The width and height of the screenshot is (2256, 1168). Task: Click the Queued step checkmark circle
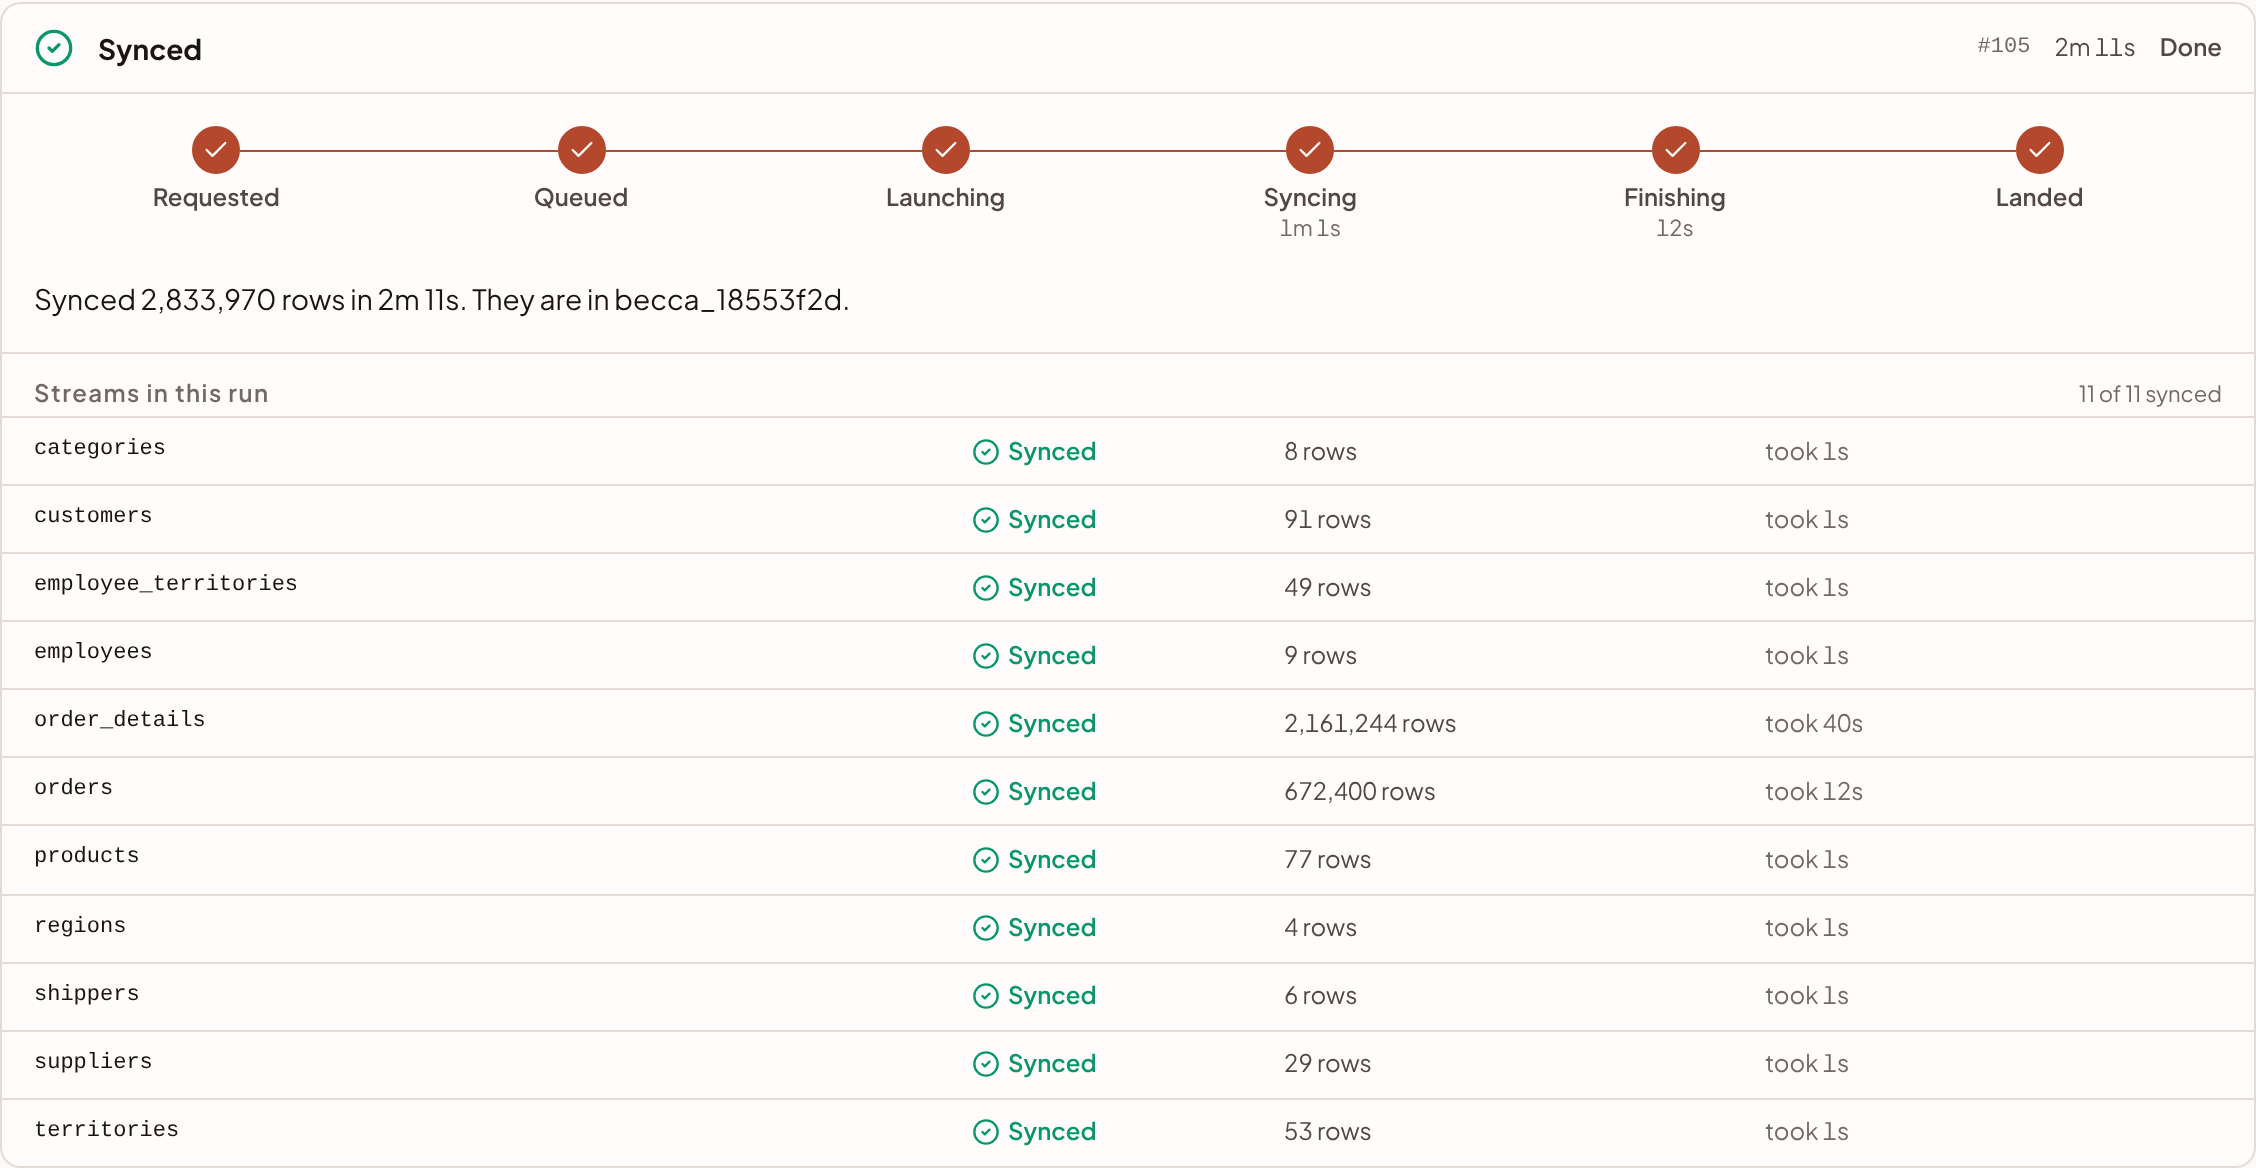[x=581, y=150]
